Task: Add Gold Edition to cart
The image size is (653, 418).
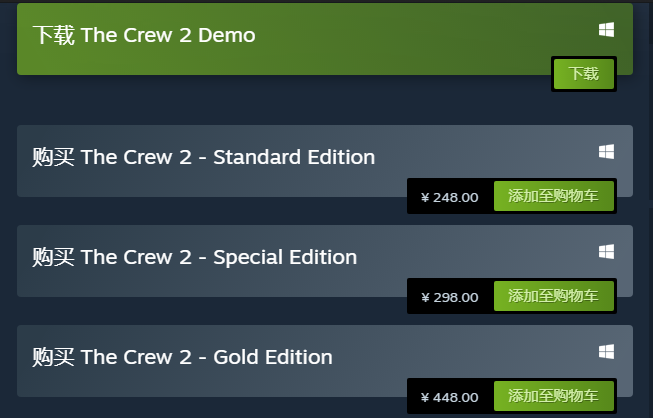Action: coord(554,396)
